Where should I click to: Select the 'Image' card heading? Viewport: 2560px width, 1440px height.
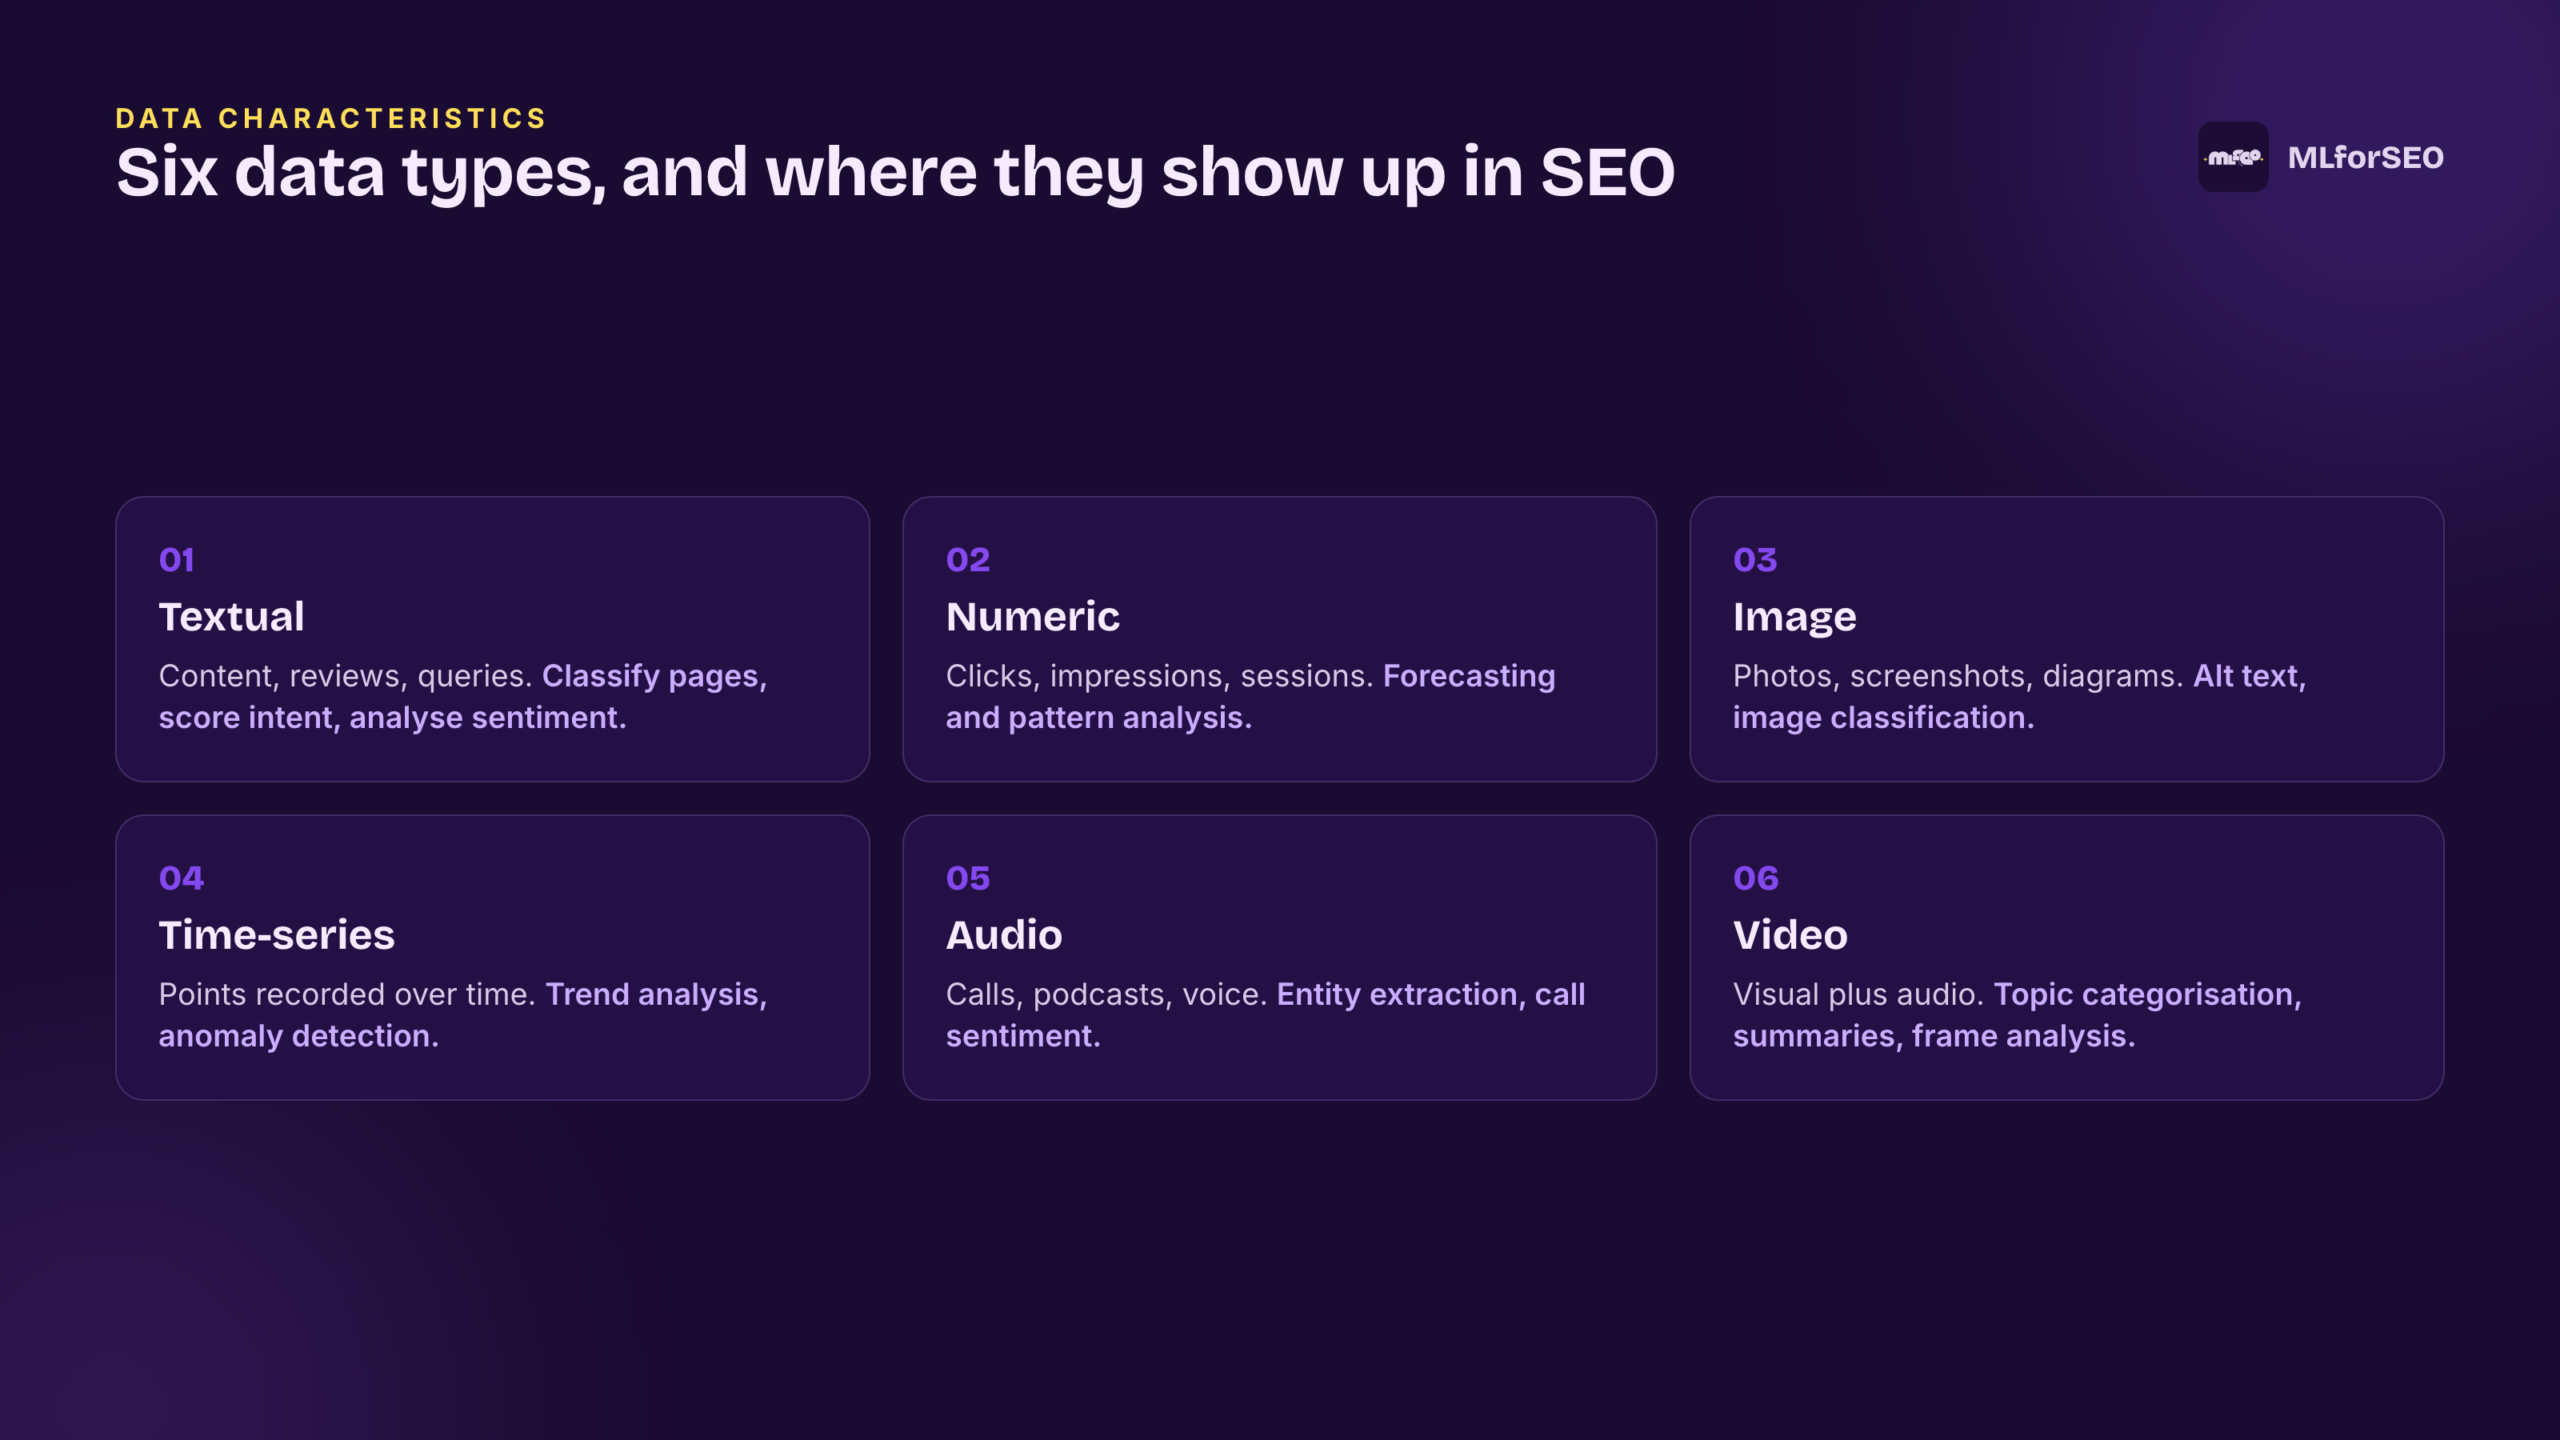click(1795, 618)
